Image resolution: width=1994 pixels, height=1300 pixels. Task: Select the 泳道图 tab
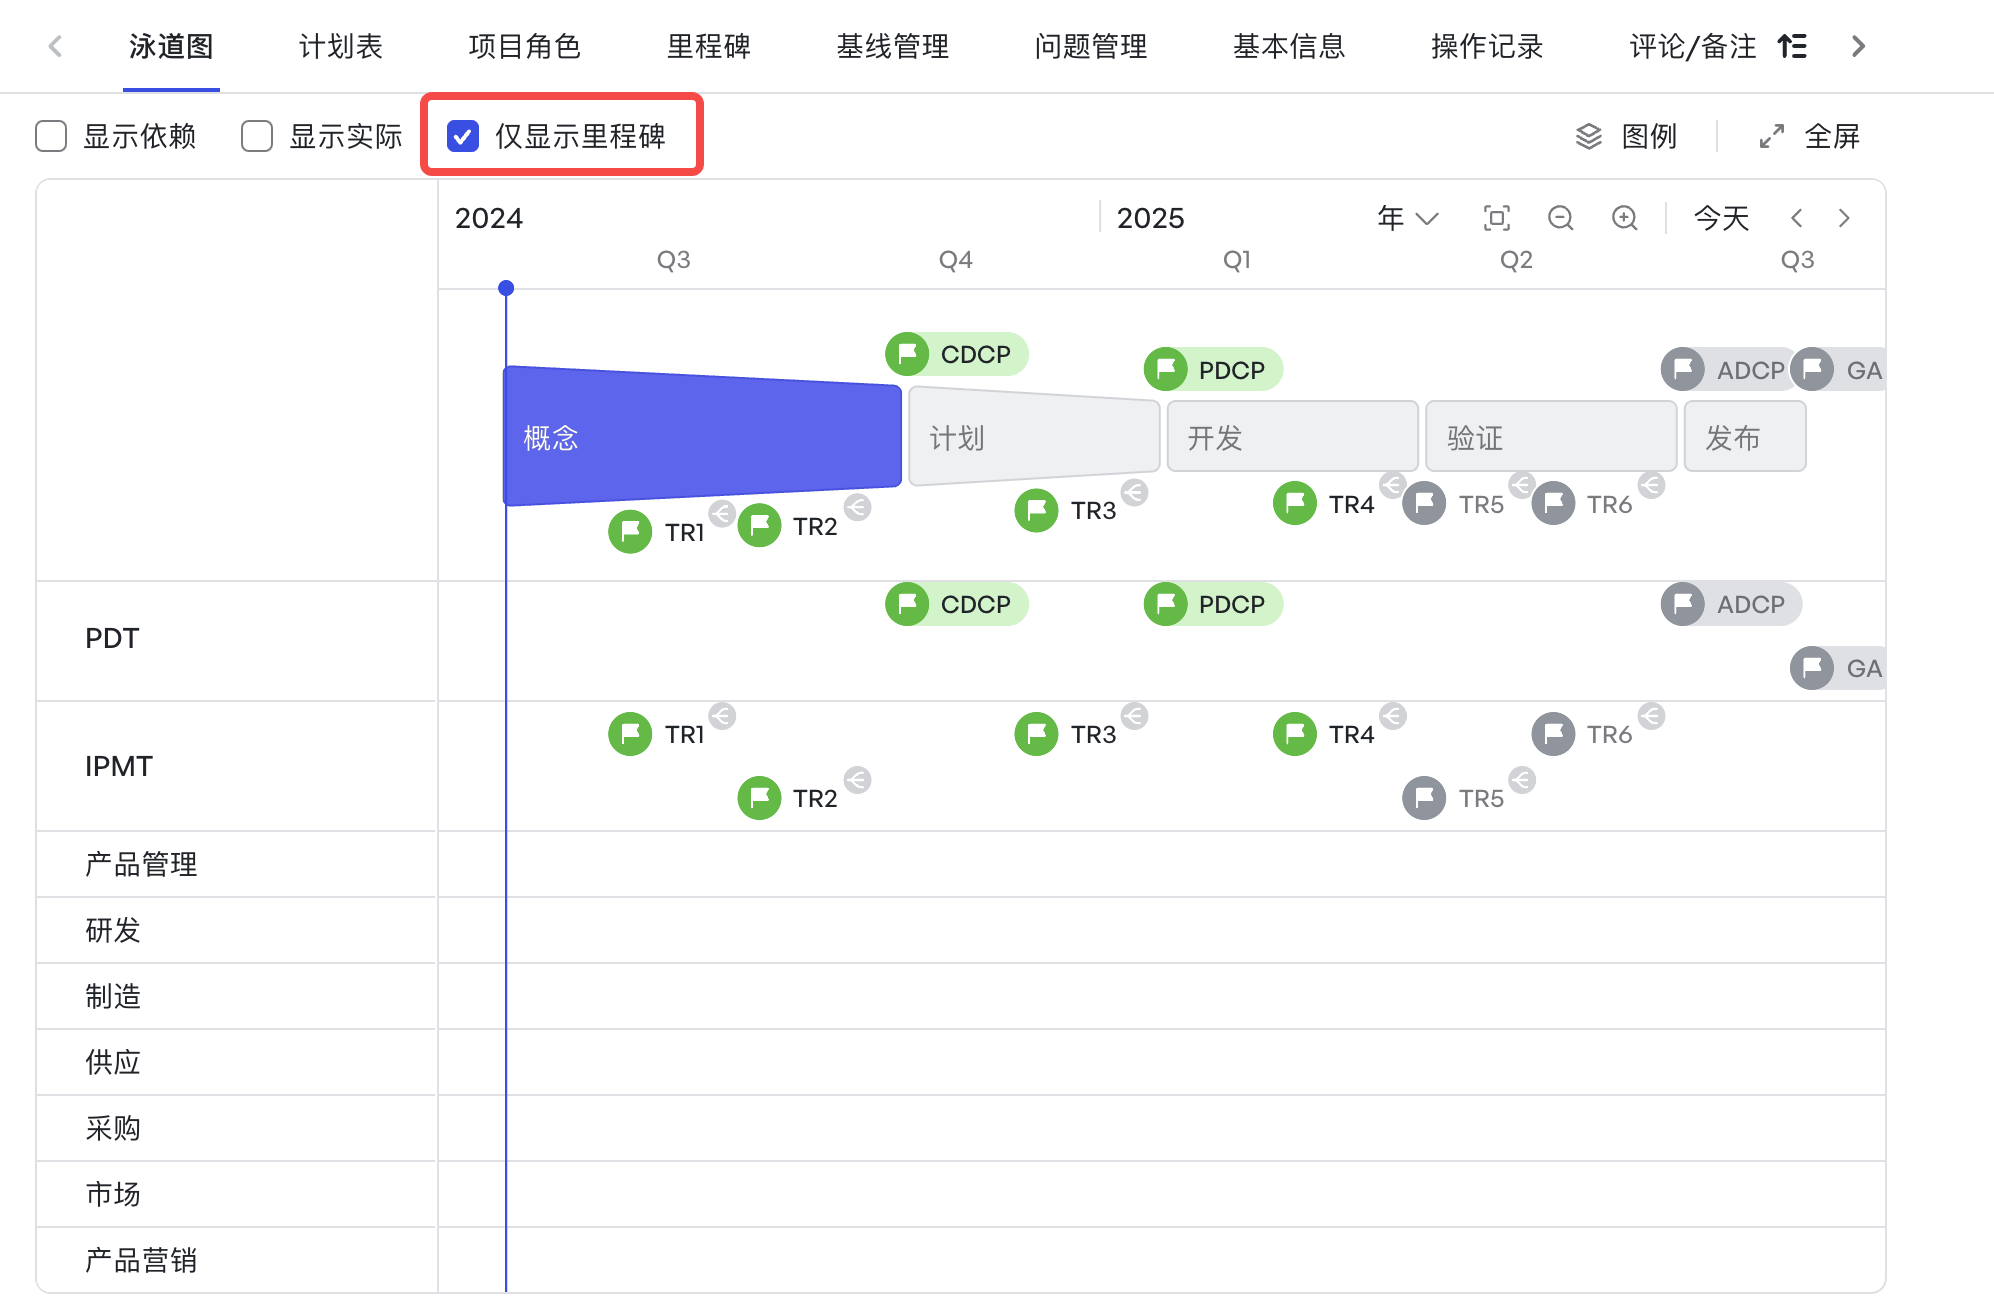click(171, 46)
